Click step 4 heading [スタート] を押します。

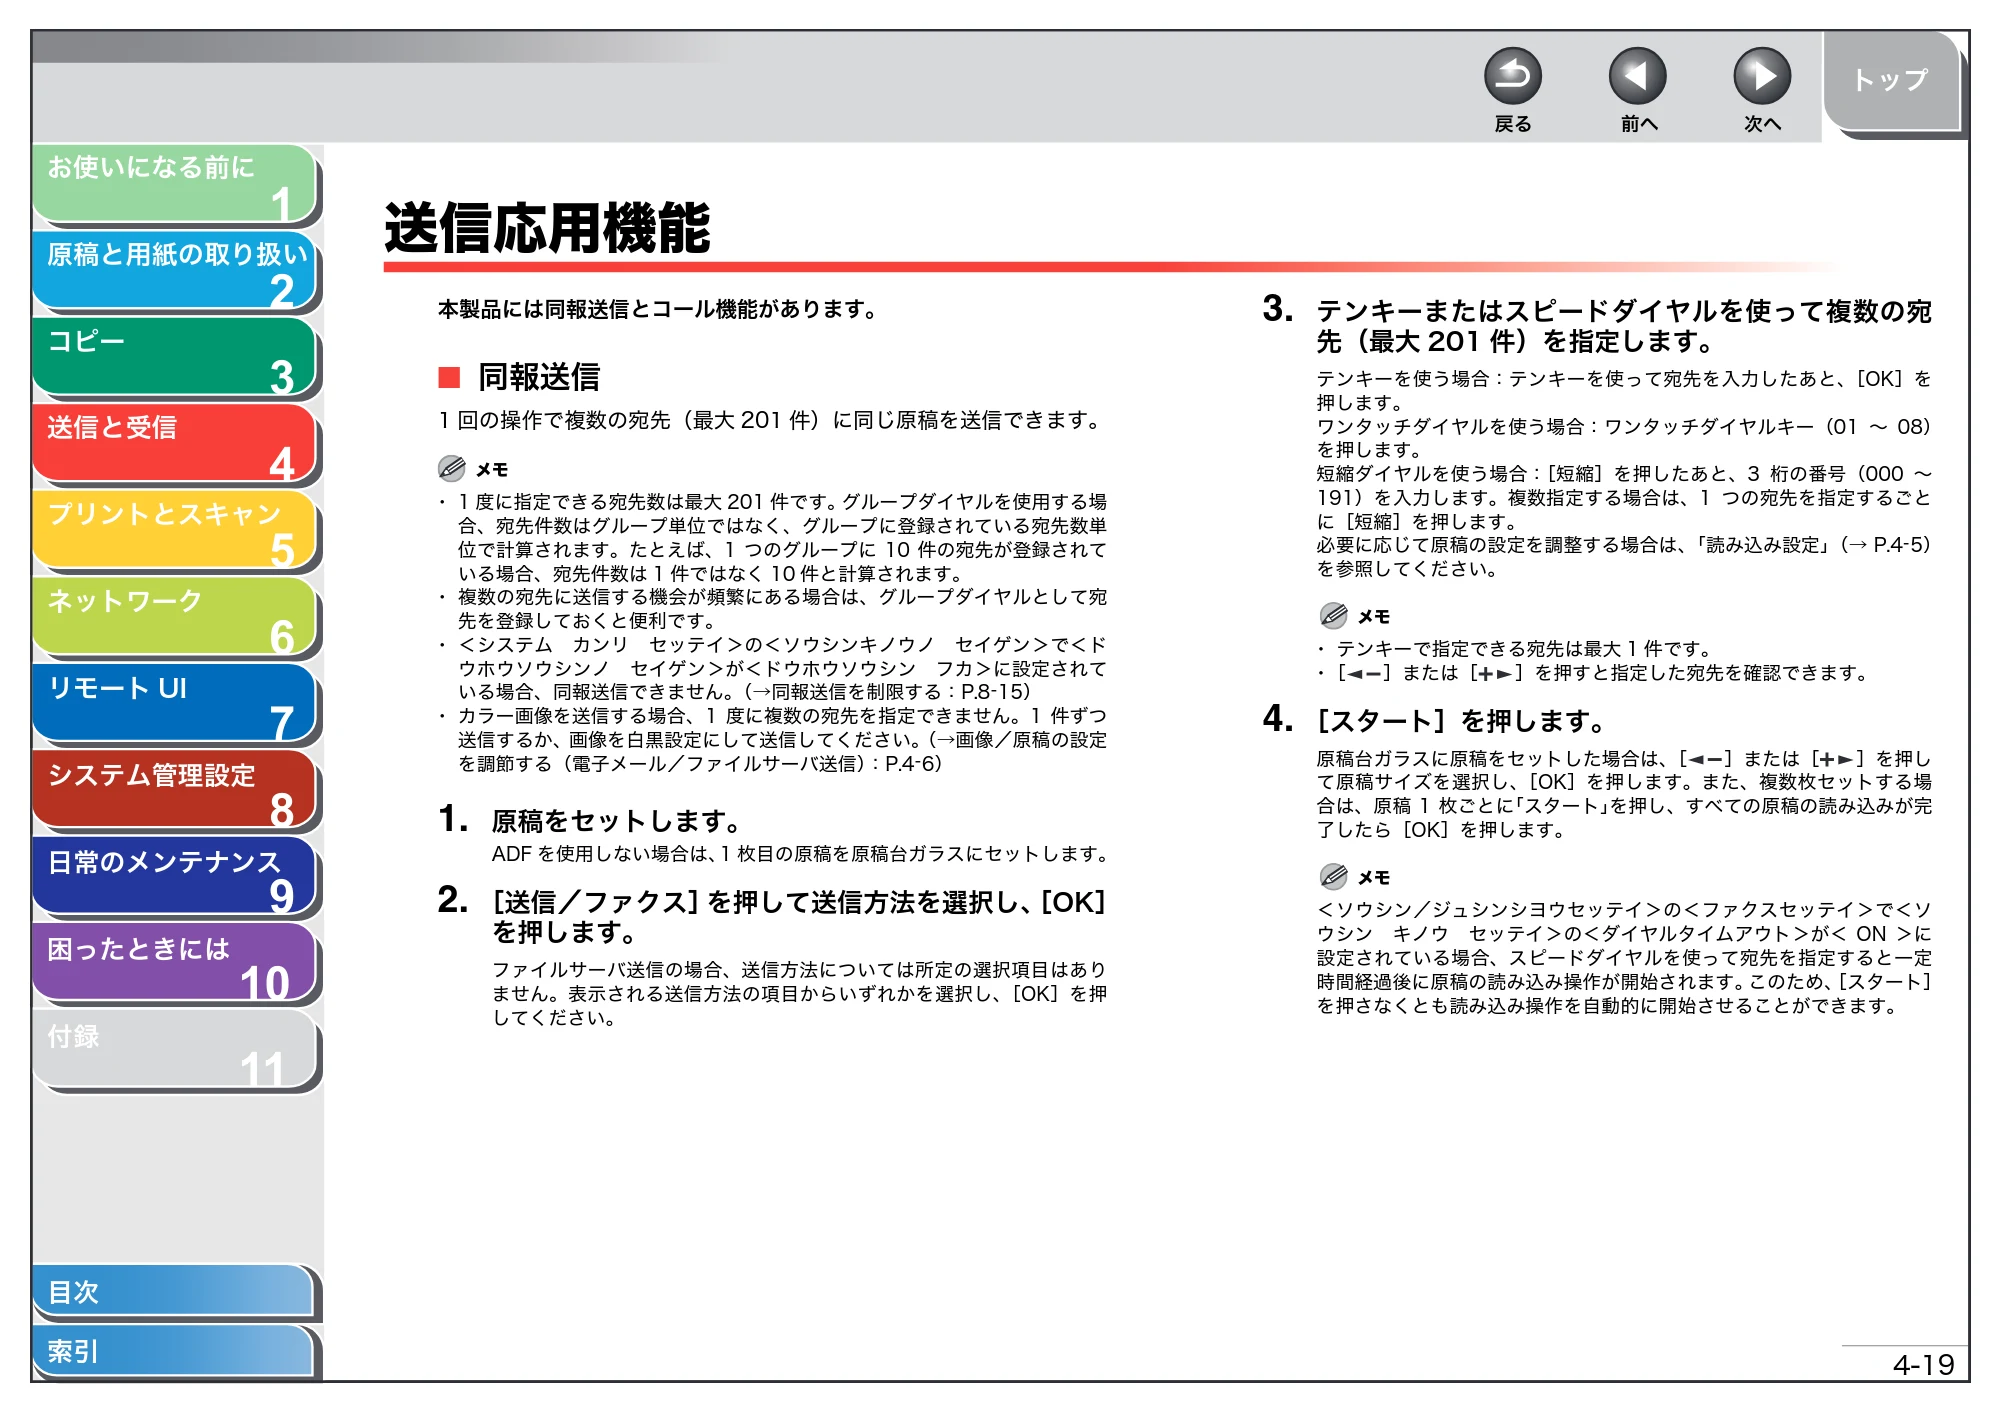click(x=1461, y=721)
